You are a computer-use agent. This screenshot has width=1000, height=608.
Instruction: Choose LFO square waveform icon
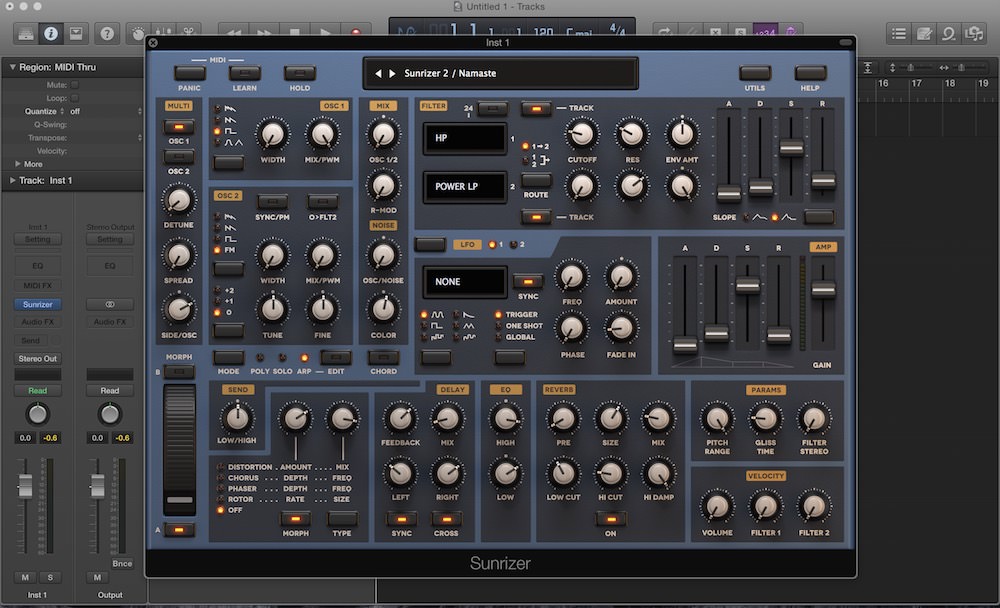coord(437,326)
